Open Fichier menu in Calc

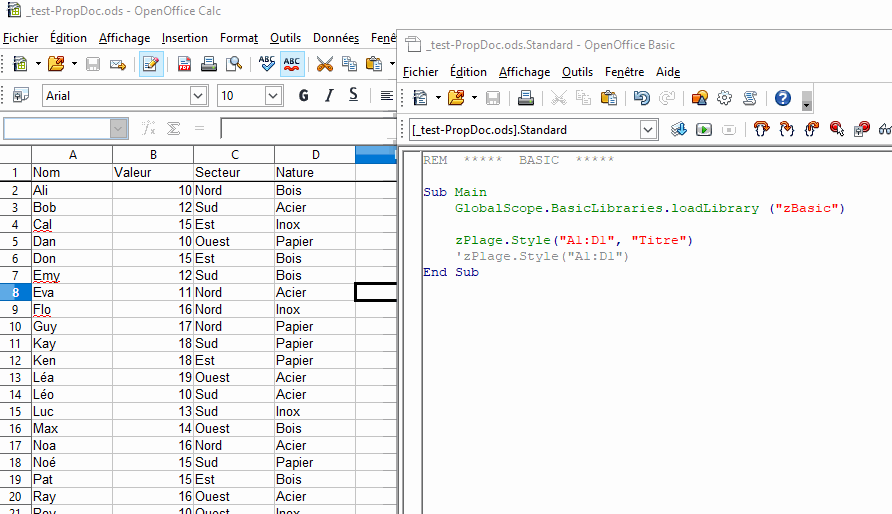20,38
